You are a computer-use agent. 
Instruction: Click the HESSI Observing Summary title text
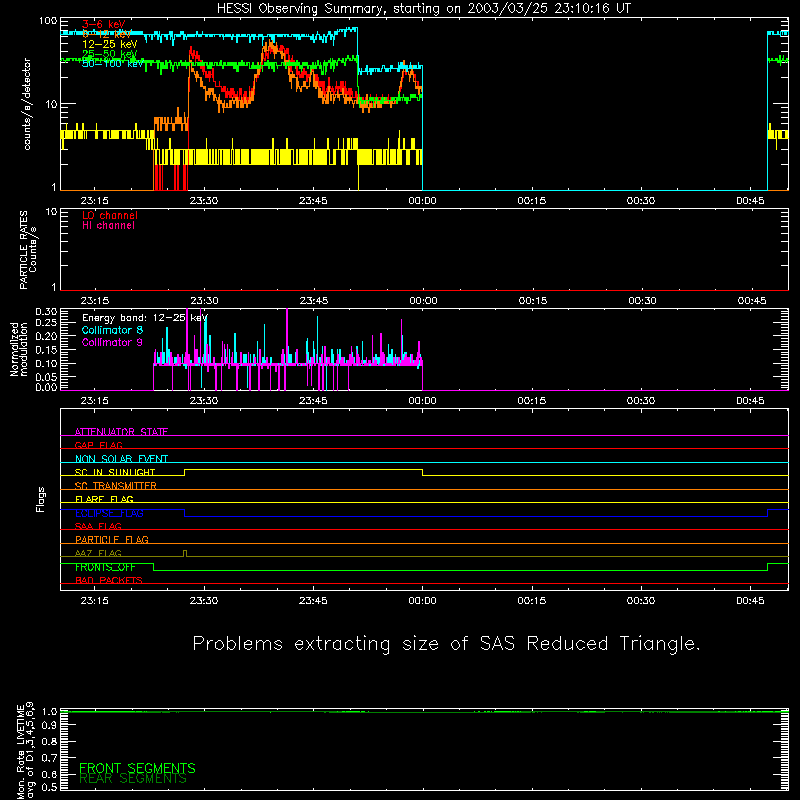[x=423, y=9]
